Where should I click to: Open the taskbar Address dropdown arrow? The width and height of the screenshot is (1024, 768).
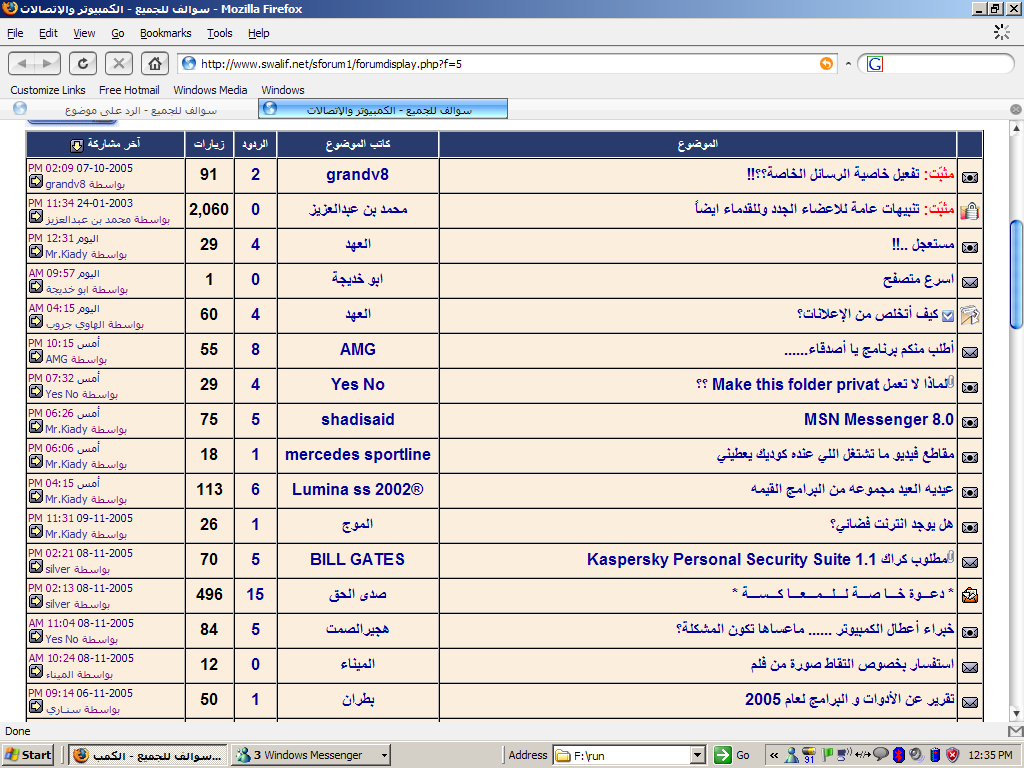(698, 755)
